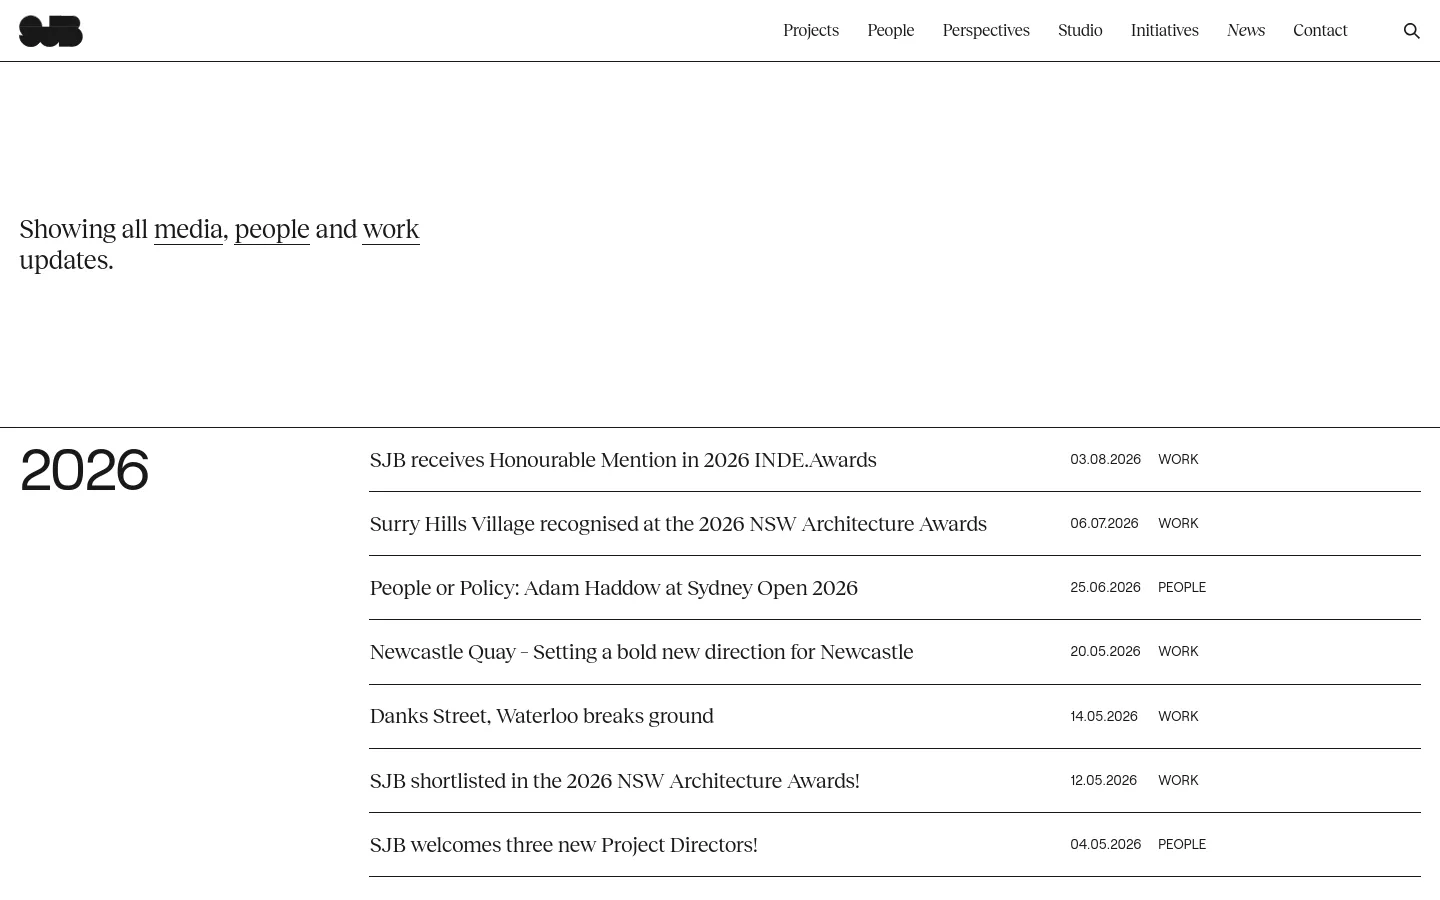Click the date 20.05.2026

point(1105,652)
